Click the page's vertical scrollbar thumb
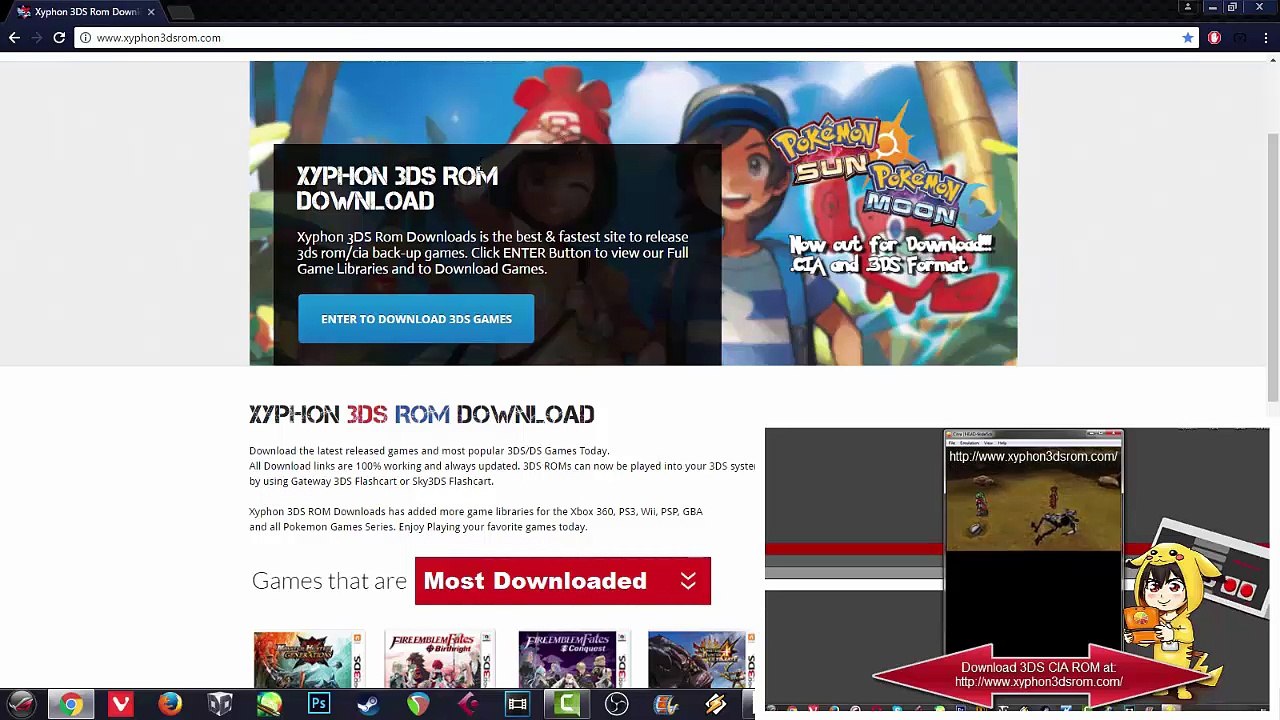 1273,266
